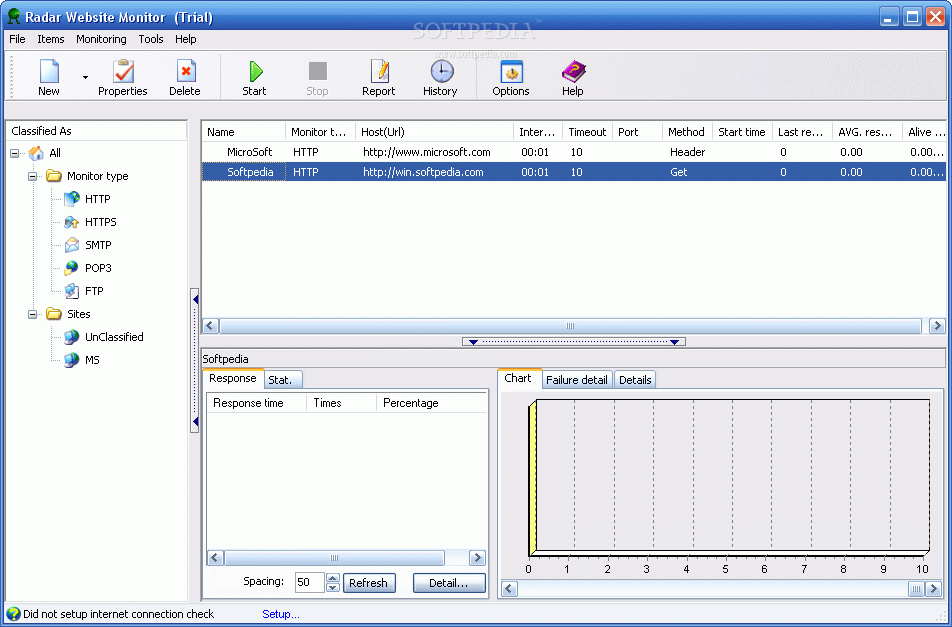The image size is (952, 627).
Task: Click the Response time column header
Action: tap(257, 403)
